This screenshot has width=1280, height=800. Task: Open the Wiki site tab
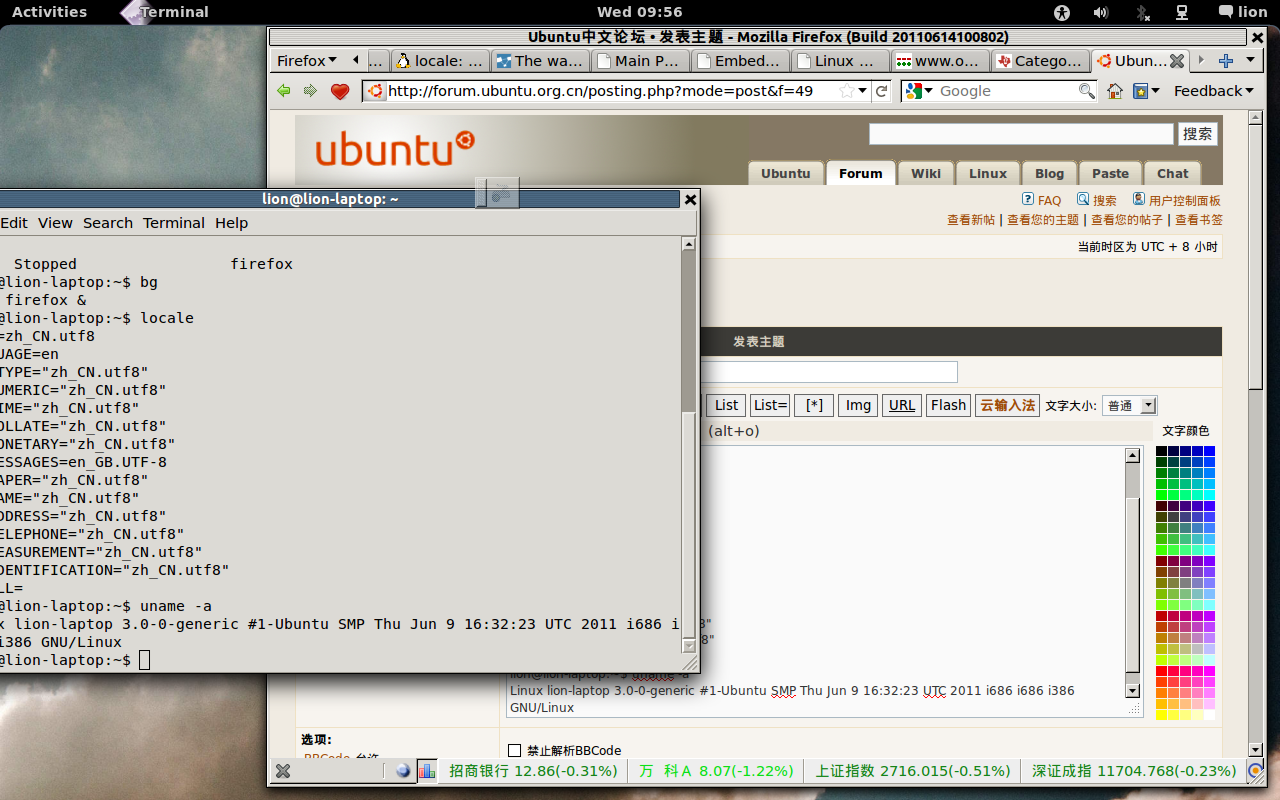[x=926, y=173]
